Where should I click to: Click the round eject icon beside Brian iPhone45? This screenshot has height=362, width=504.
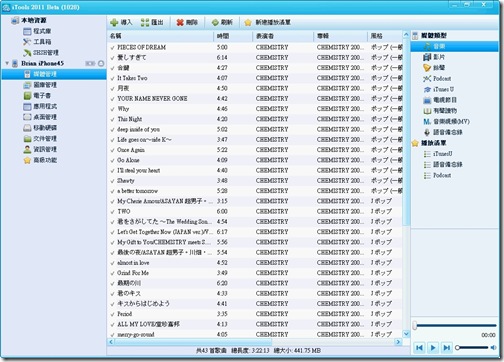click(x=101, y=63)
